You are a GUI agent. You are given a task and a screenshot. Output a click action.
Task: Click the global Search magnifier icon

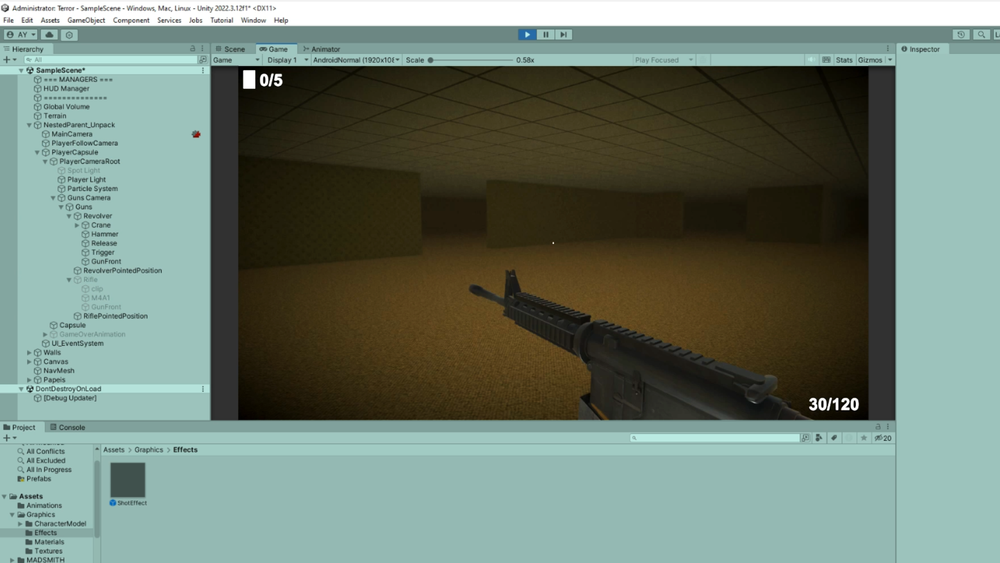[x=981, y=34]
